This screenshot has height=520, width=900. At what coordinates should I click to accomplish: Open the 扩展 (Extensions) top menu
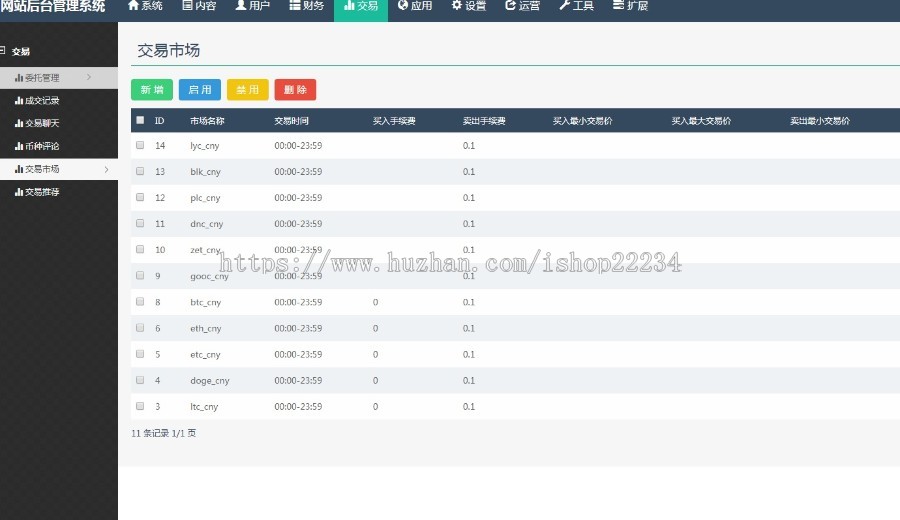[x=630, y=6]
